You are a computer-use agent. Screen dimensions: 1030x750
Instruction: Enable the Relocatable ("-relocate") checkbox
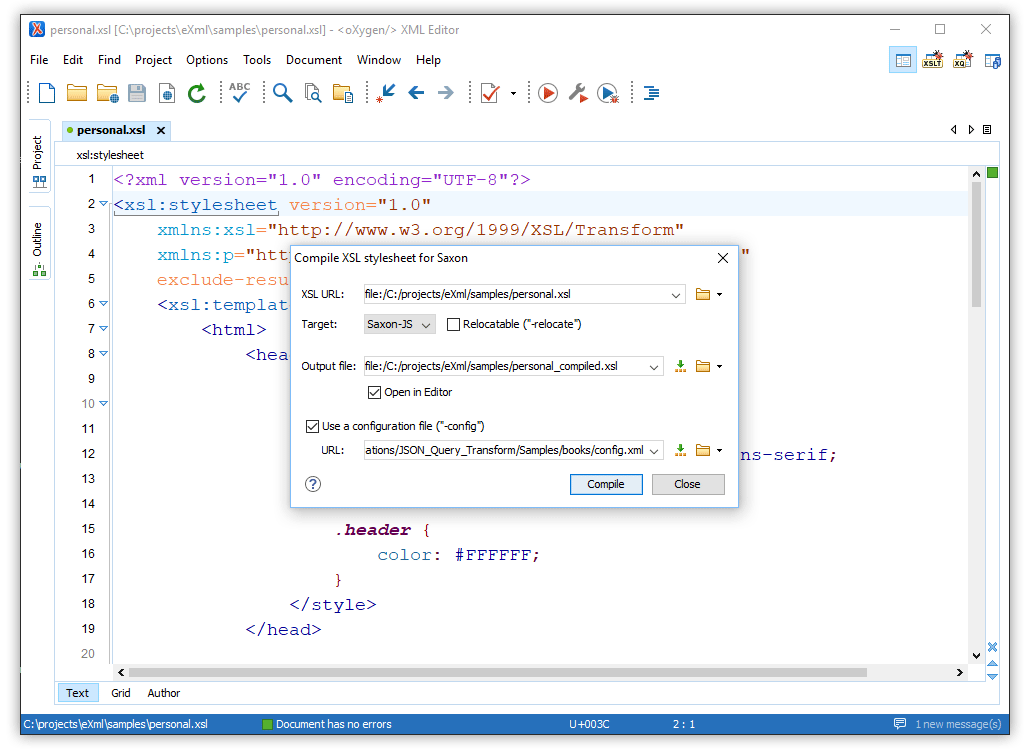pyautogui.click(x=453, y=324)
